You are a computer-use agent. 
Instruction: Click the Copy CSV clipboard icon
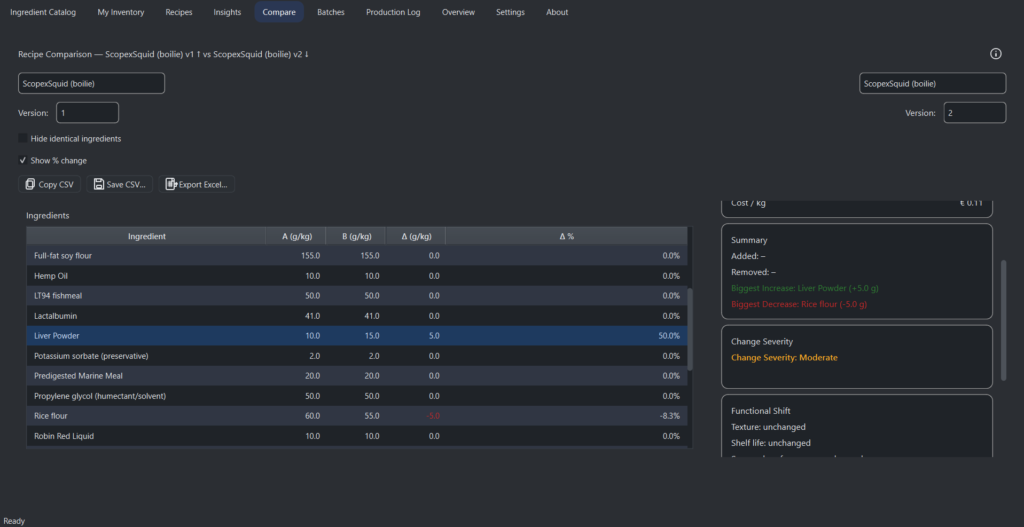pos(28,184)
